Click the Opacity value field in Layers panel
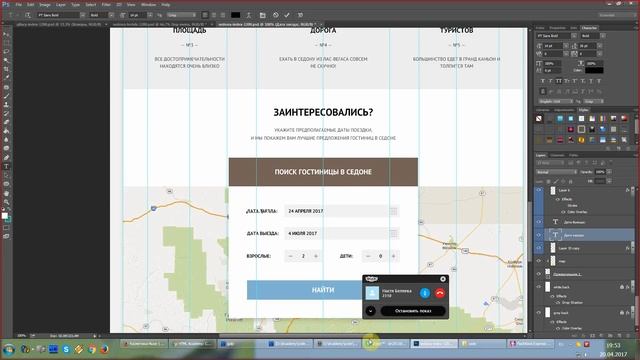Image resolution: width=640 pixels, height=360 pixels. [x=600, y=172]
